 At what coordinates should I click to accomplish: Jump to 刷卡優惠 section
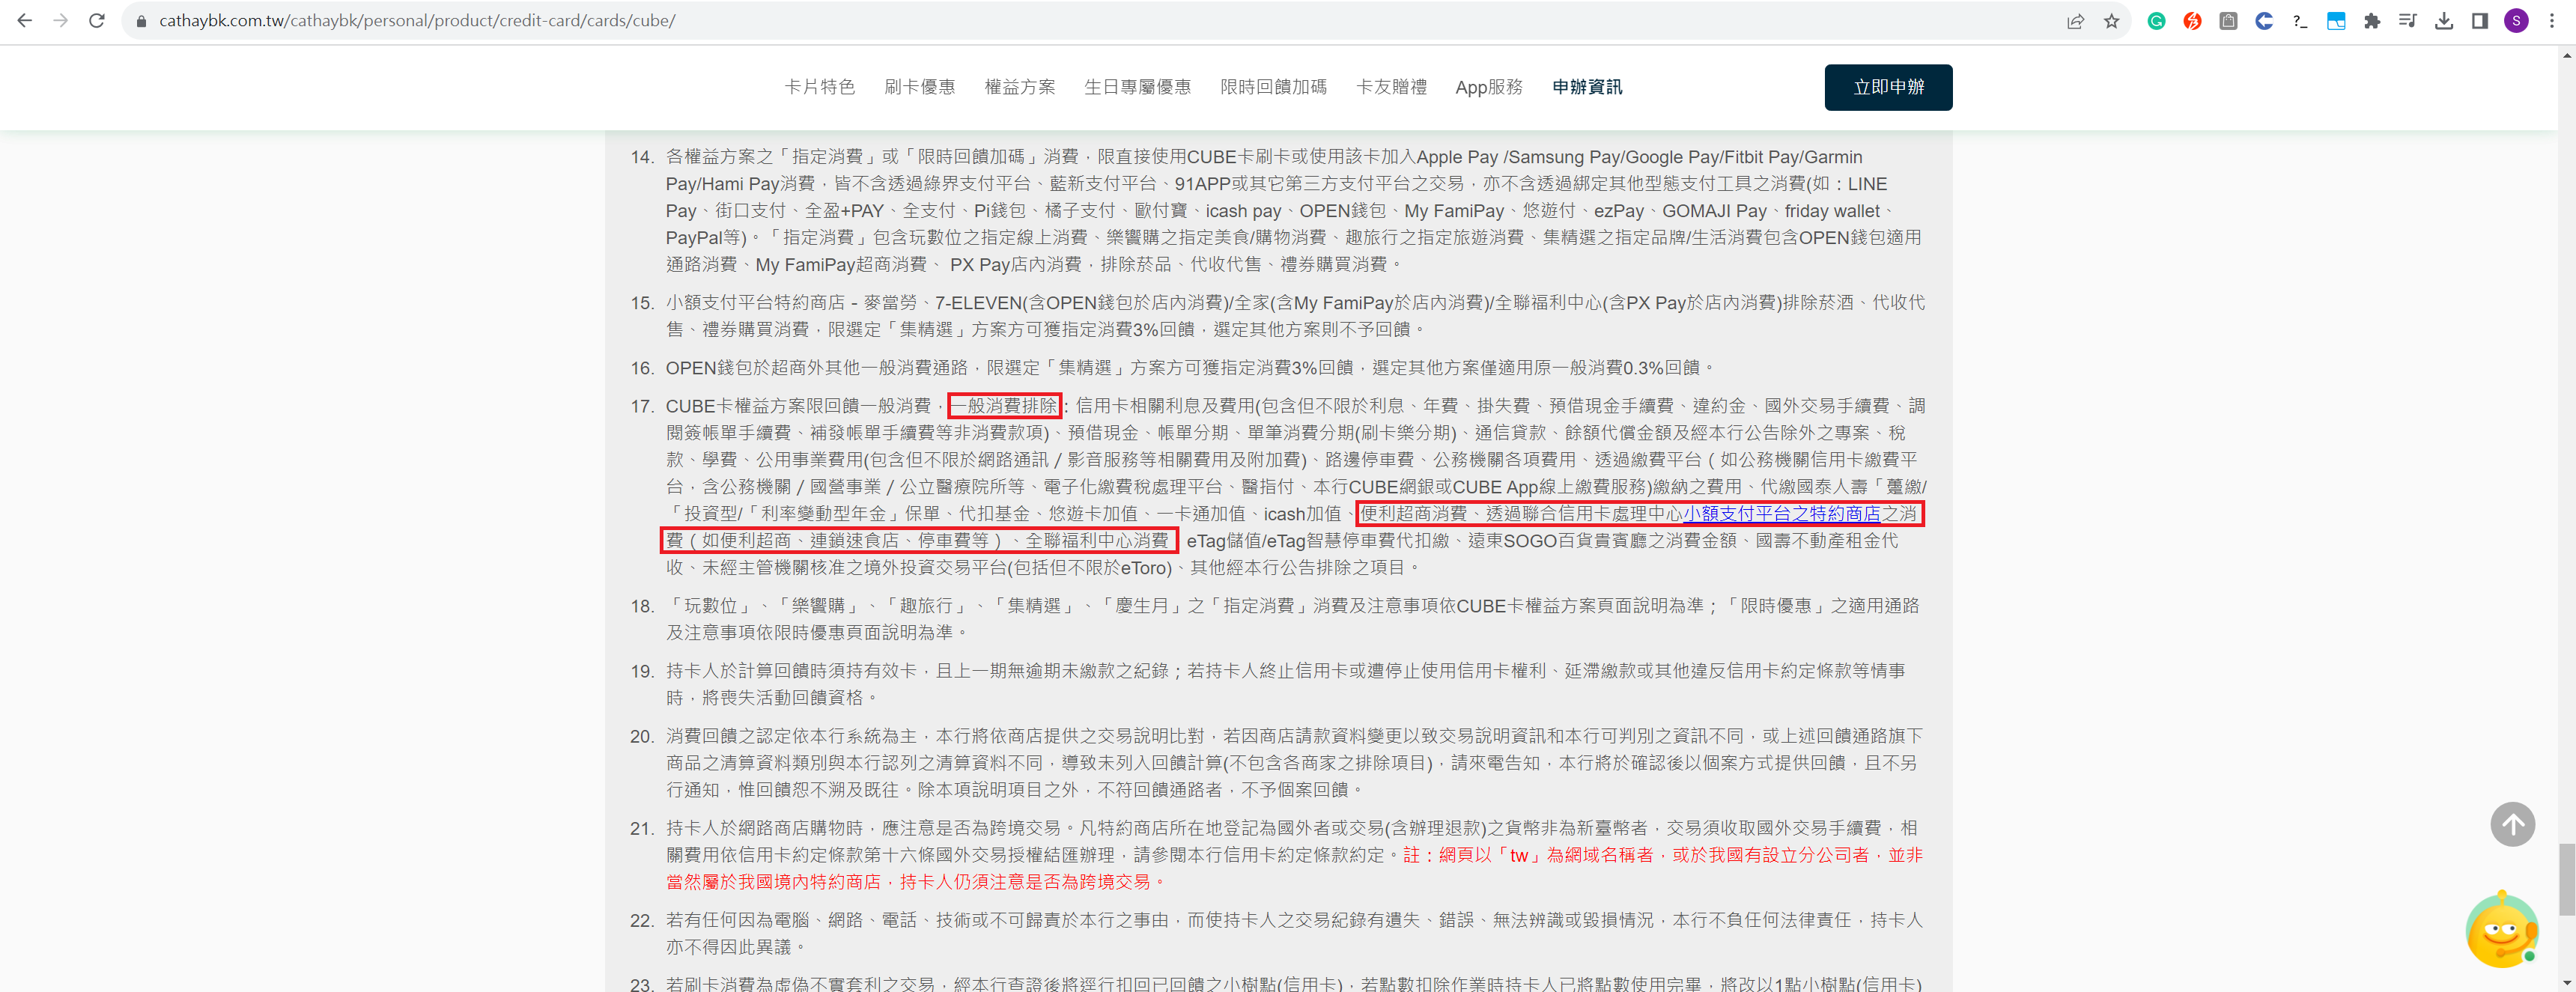tap(919, 87)
